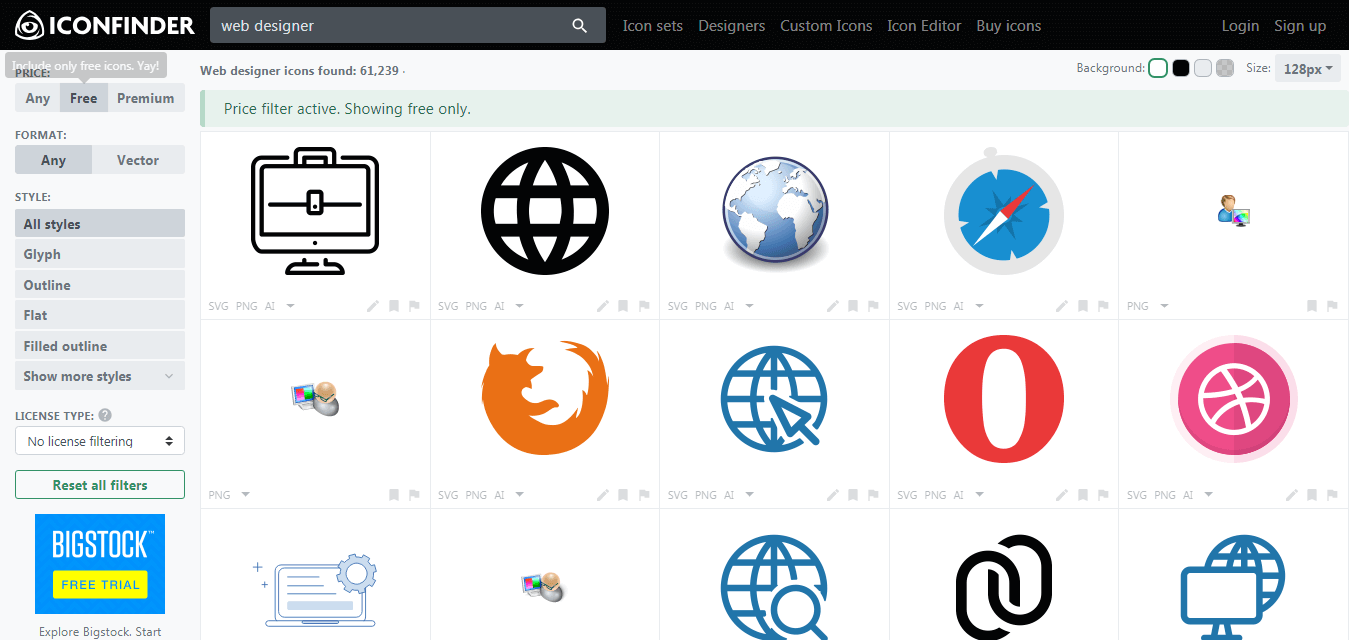Screen dimensions: 1349x640
Task: Select black background swatch
Action: click(1181, 68)
